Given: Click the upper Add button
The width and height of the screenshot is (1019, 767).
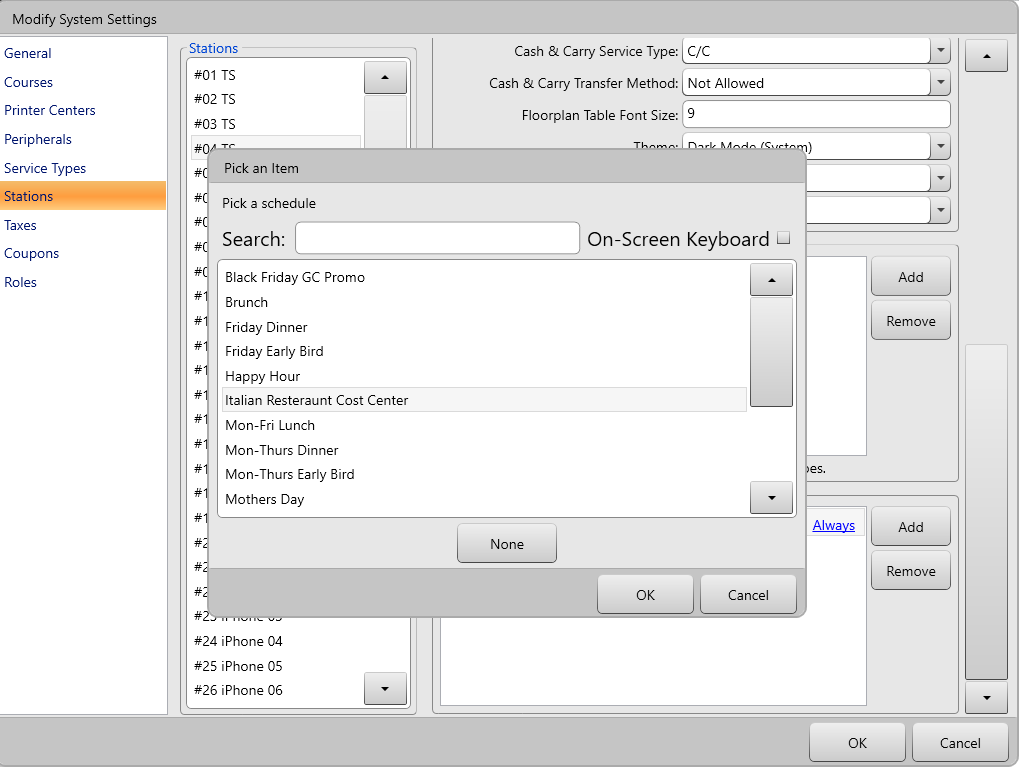Looking at the screenshot, I should coord(910,276).
